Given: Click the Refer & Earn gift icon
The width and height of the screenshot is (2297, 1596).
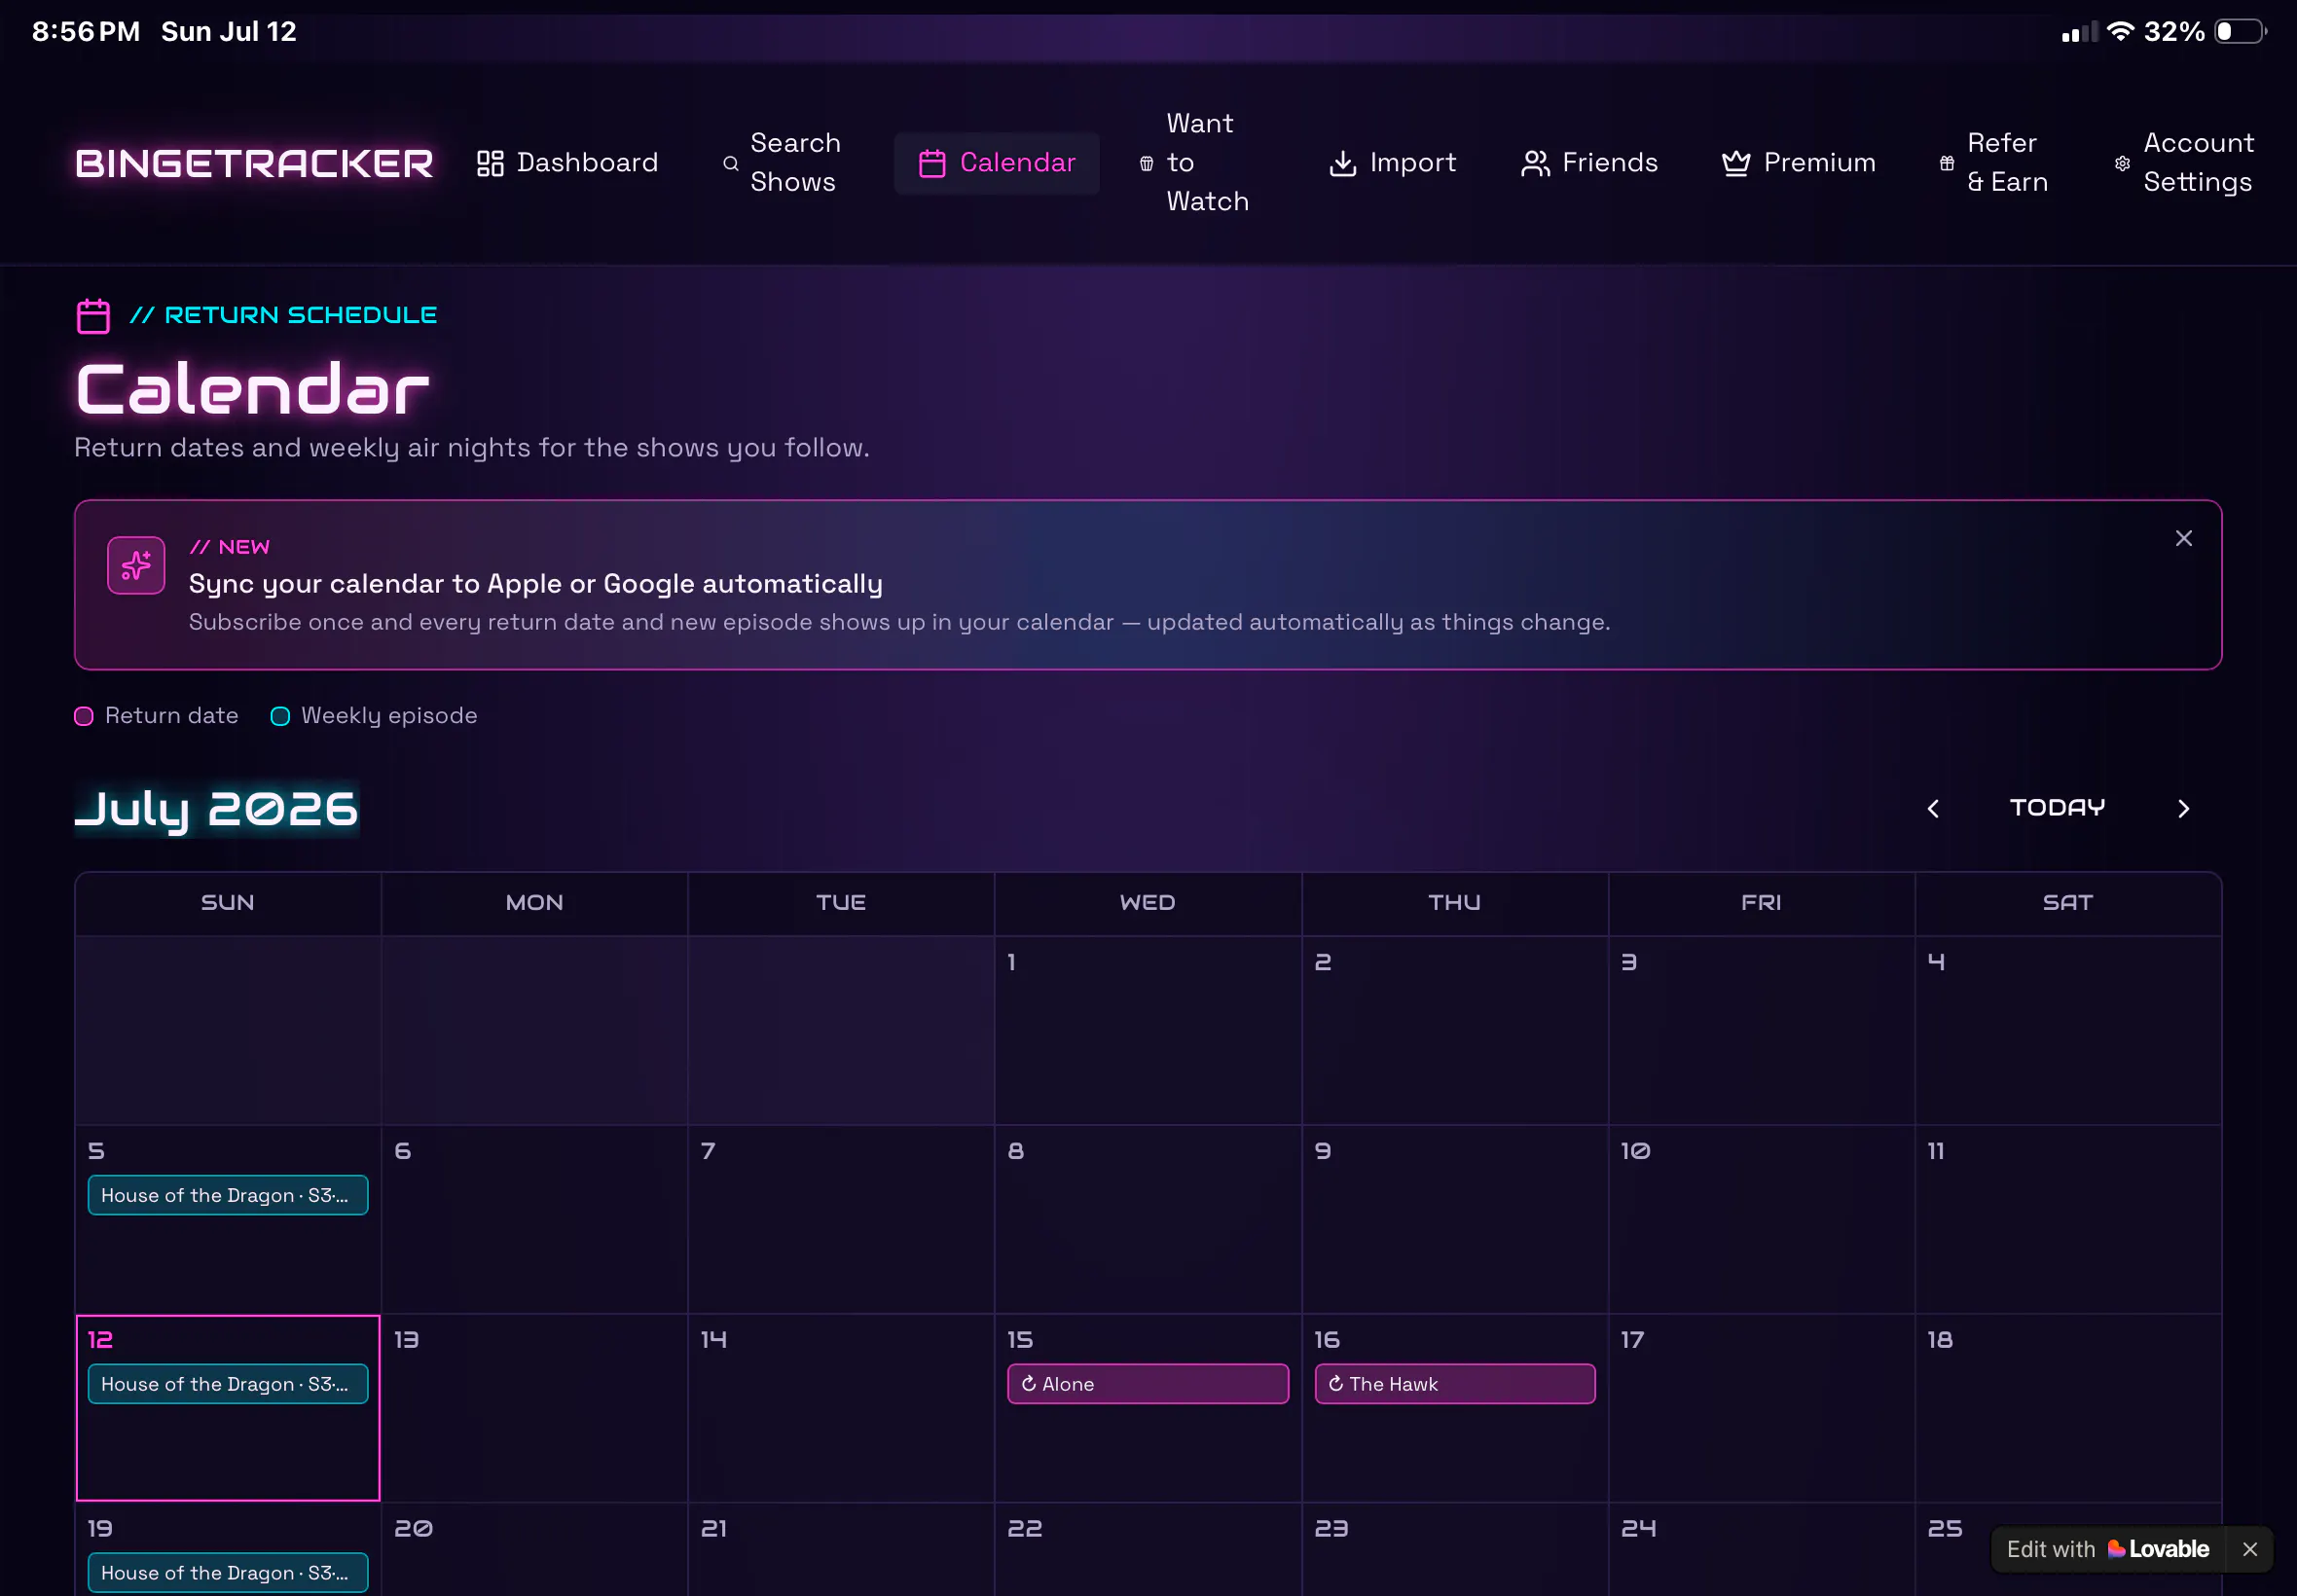Looking at the screenshot, I should pos(1947,163).
